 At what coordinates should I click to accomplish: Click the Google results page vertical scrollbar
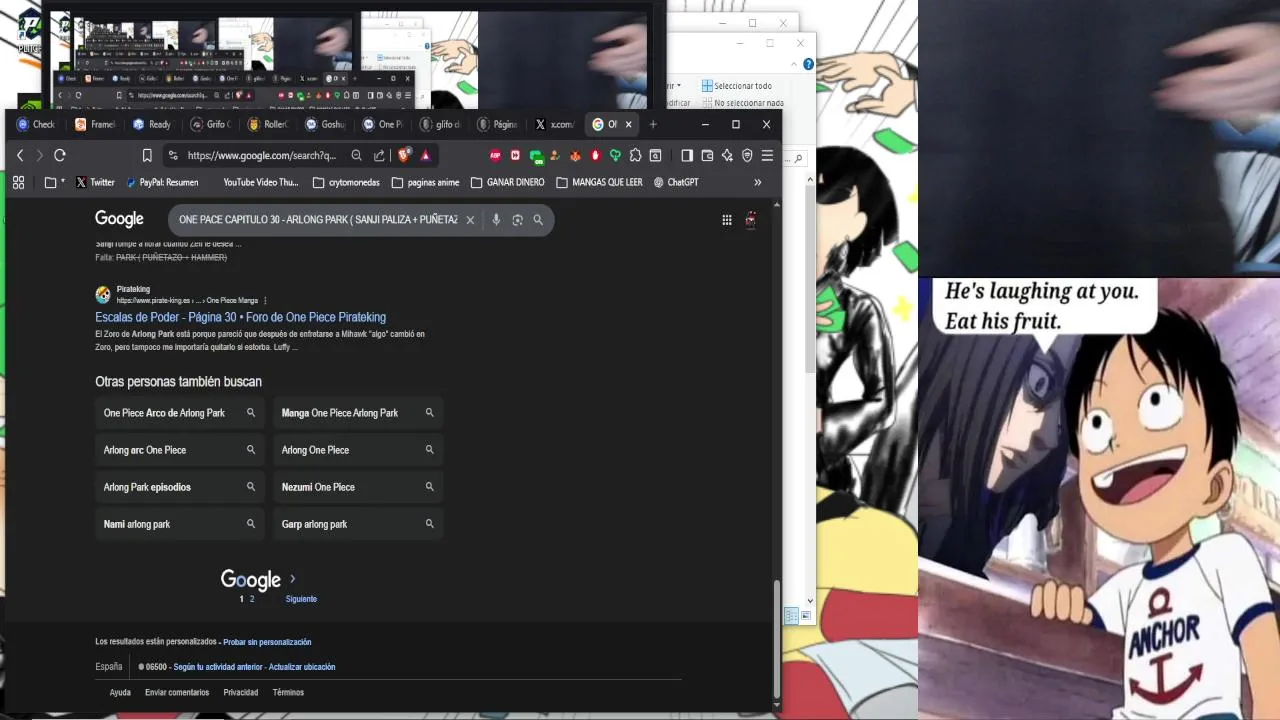click(776, 639)
